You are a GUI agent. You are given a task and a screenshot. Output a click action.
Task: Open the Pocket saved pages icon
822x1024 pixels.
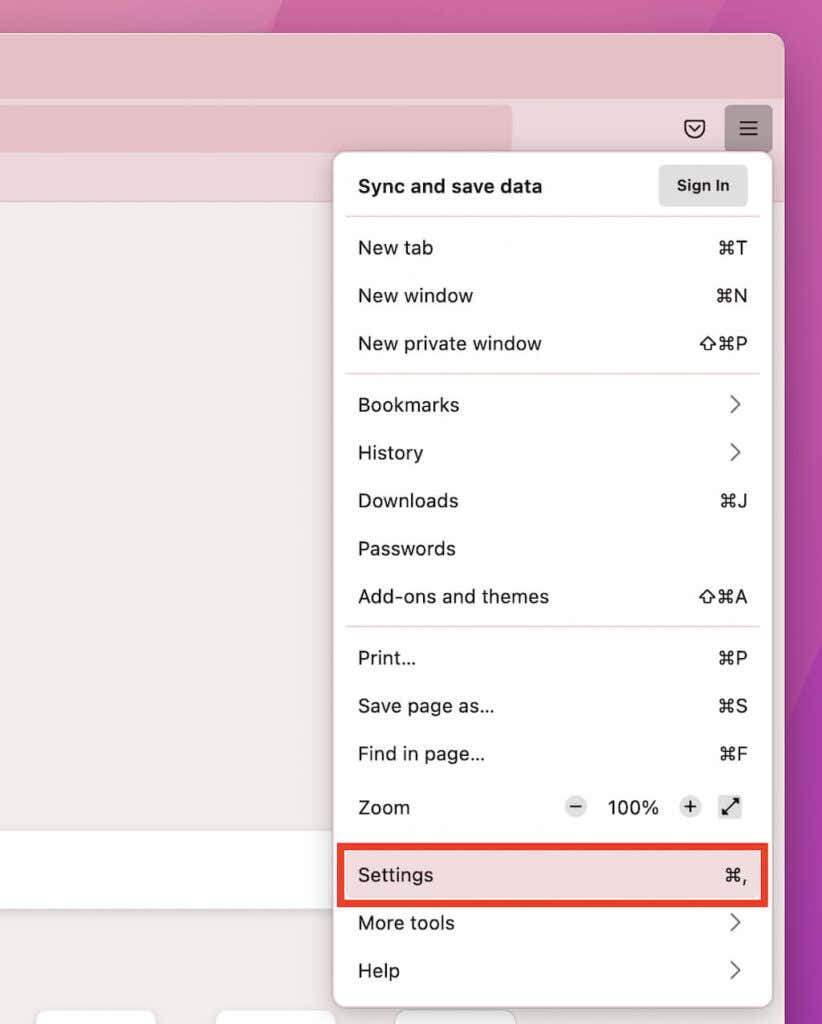click(x=694, y=128)
